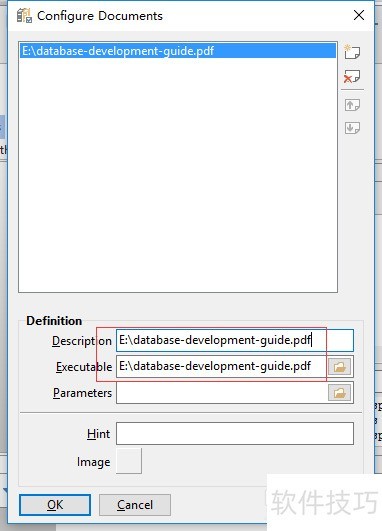Screen dimensions: 382x531
Task: Close the Configure Documents dialog
Action: (359, 15)
